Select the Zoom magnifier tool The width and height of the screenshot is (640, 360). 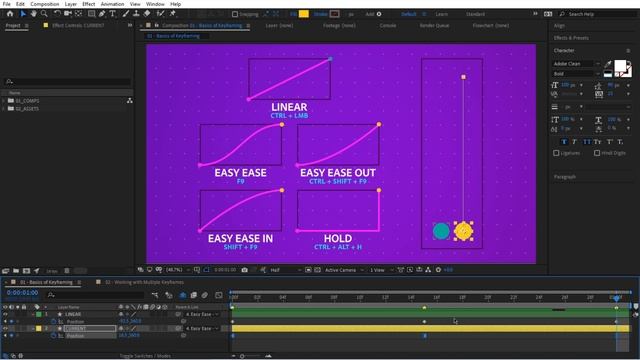pos(44,14)
